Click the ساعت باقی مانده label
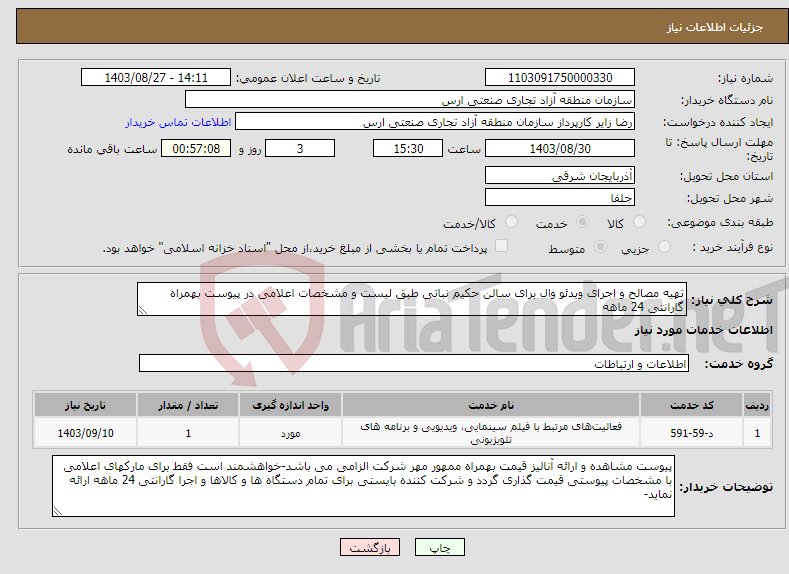The image size is (789, 574). coord(112,149)
